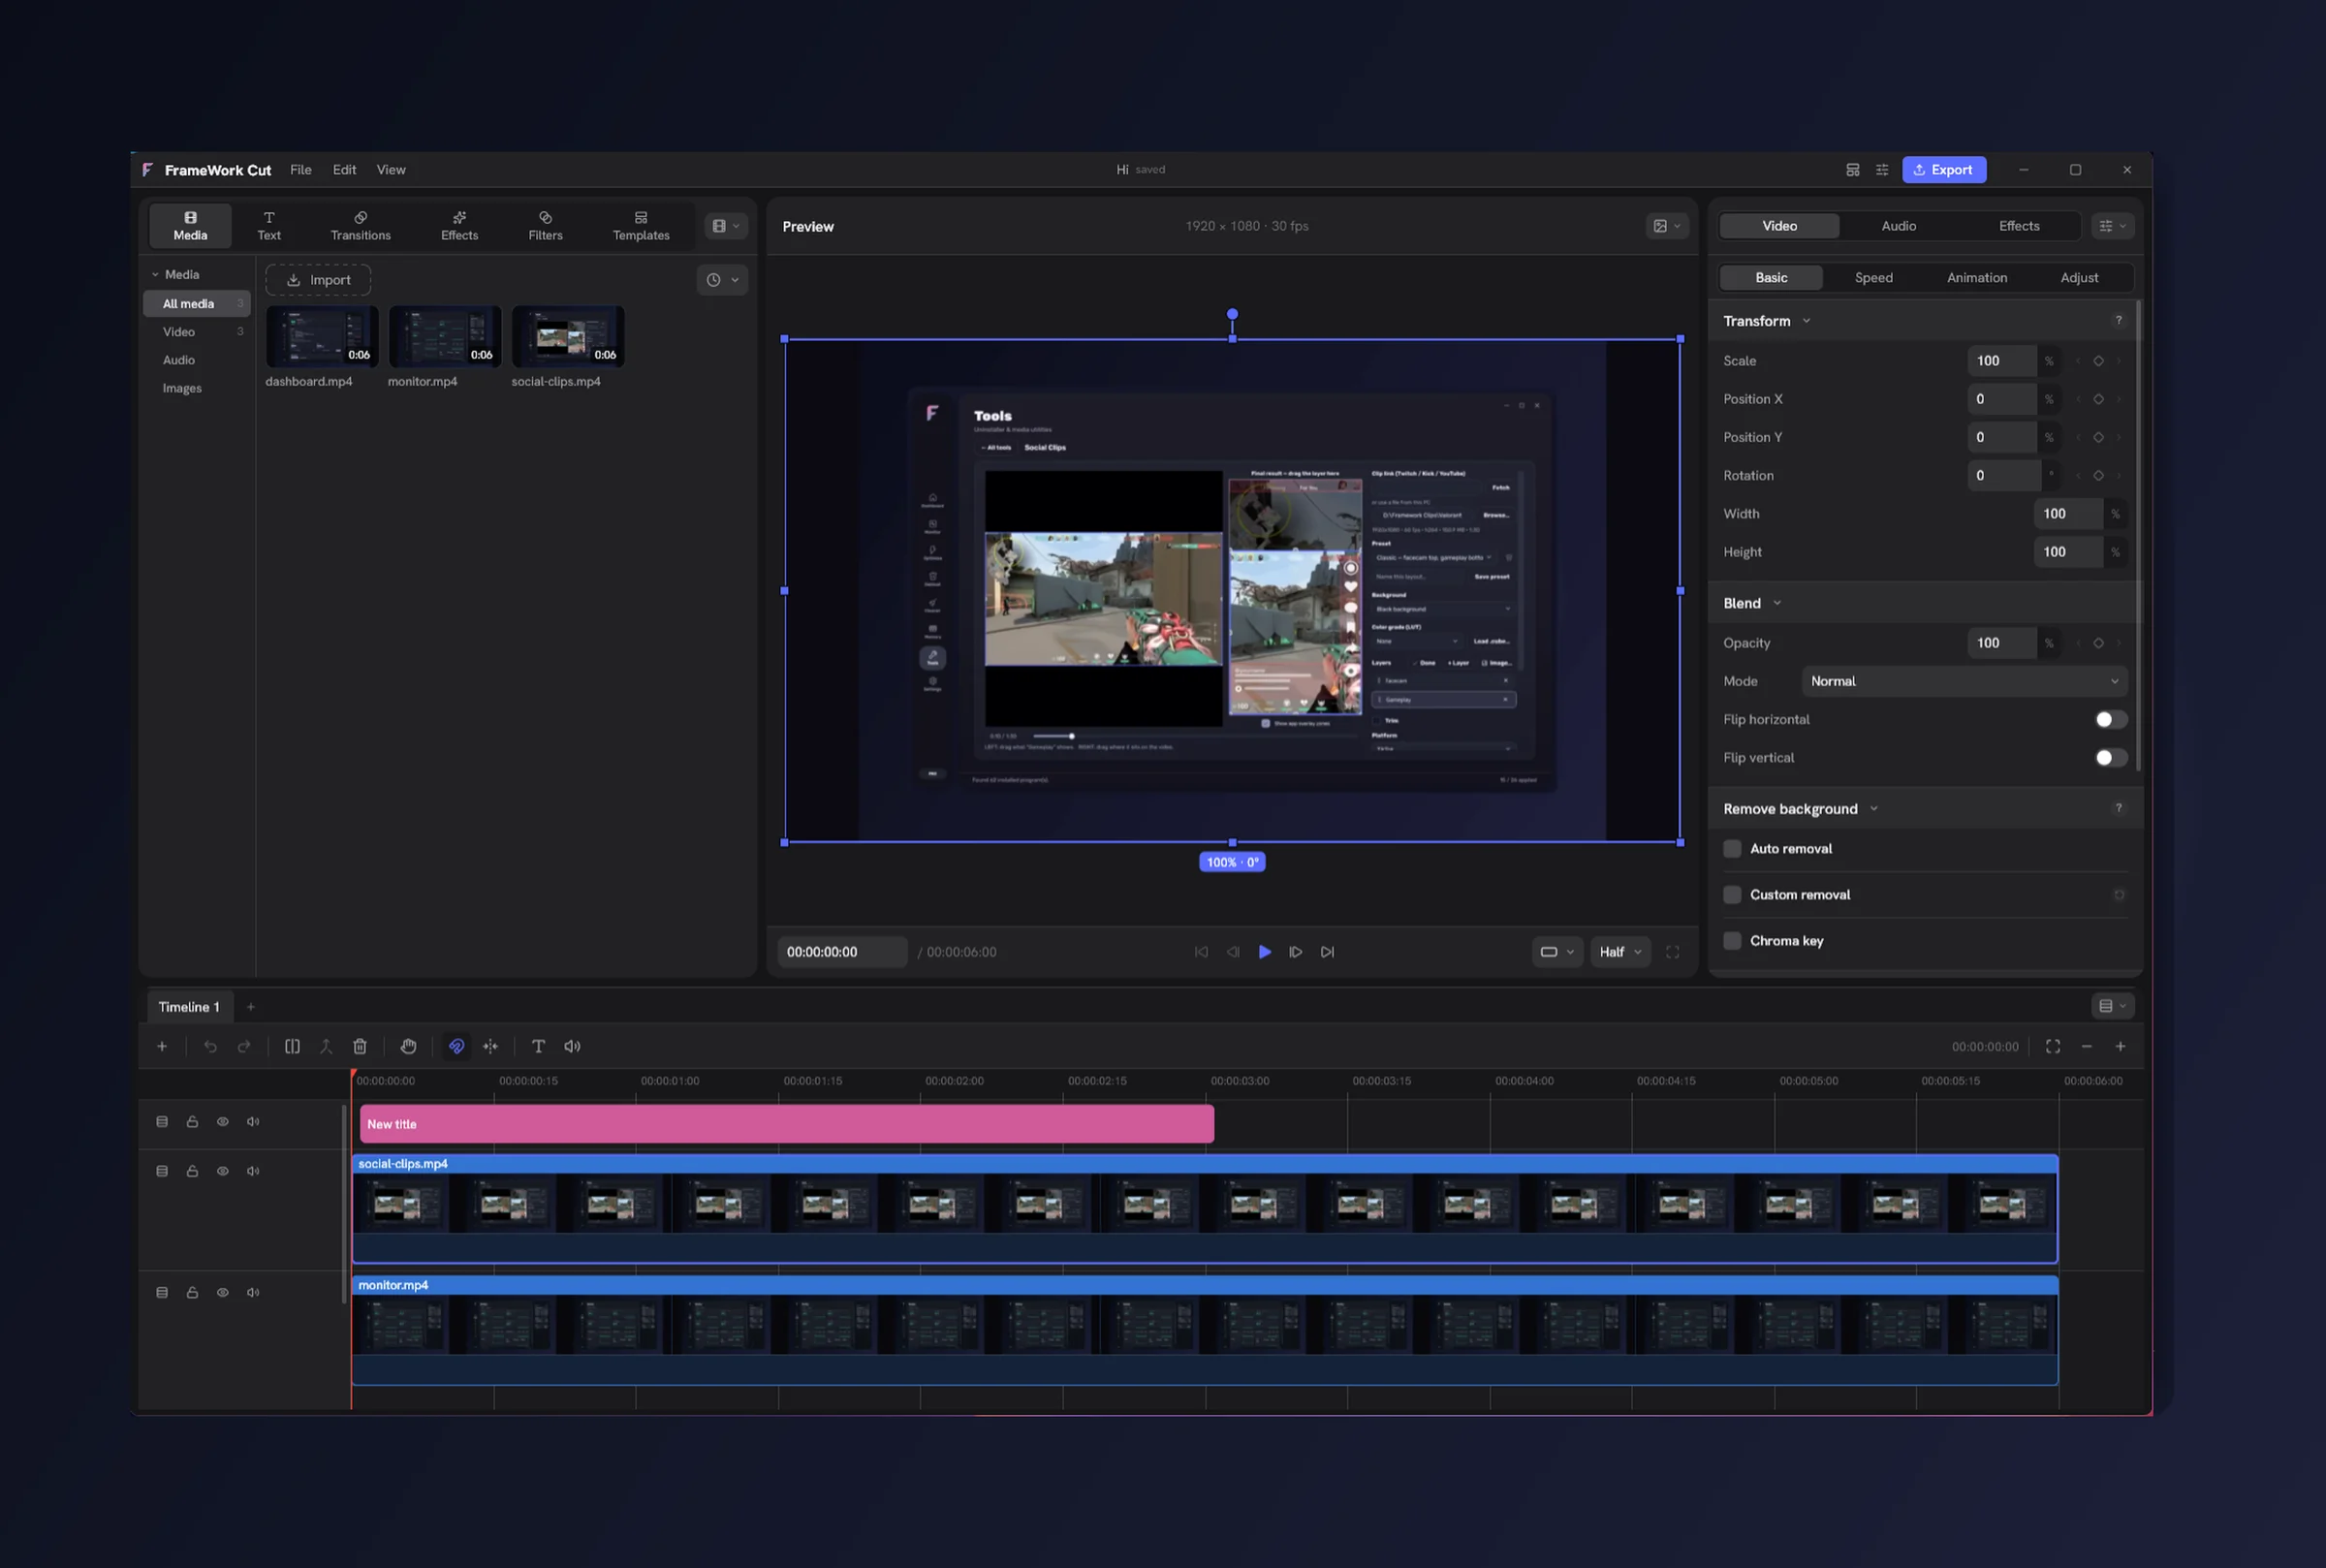The width and height of the screenshot is (2326, 1568).
Task: Lock the New title track
Action: point(192,1122)
